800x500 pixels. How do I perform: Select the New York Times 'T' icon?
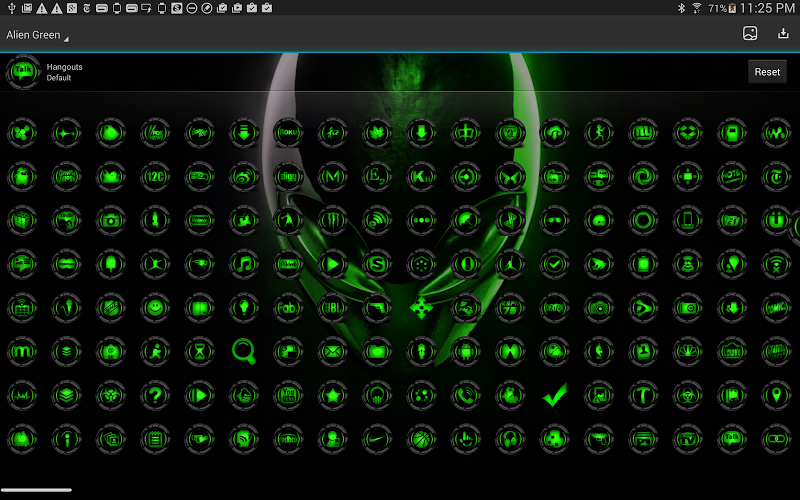coord(777,177)
